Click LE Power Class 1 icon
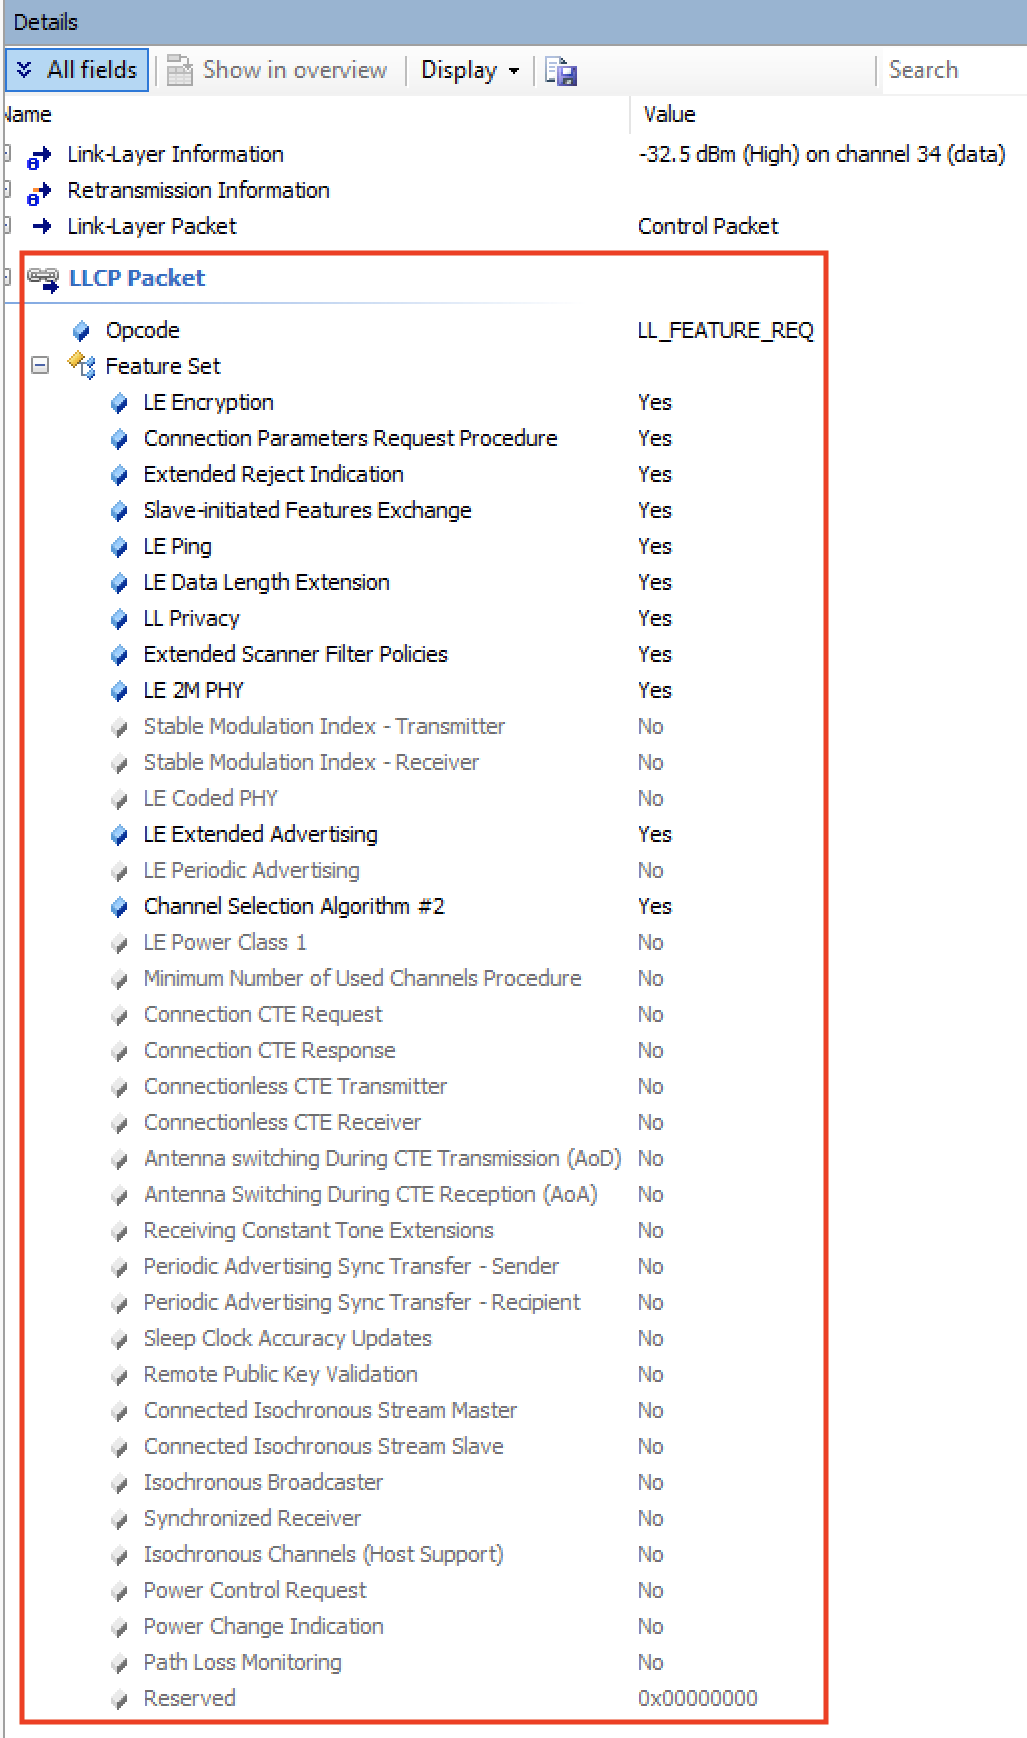1027x1738 pixels. (119, 943)
